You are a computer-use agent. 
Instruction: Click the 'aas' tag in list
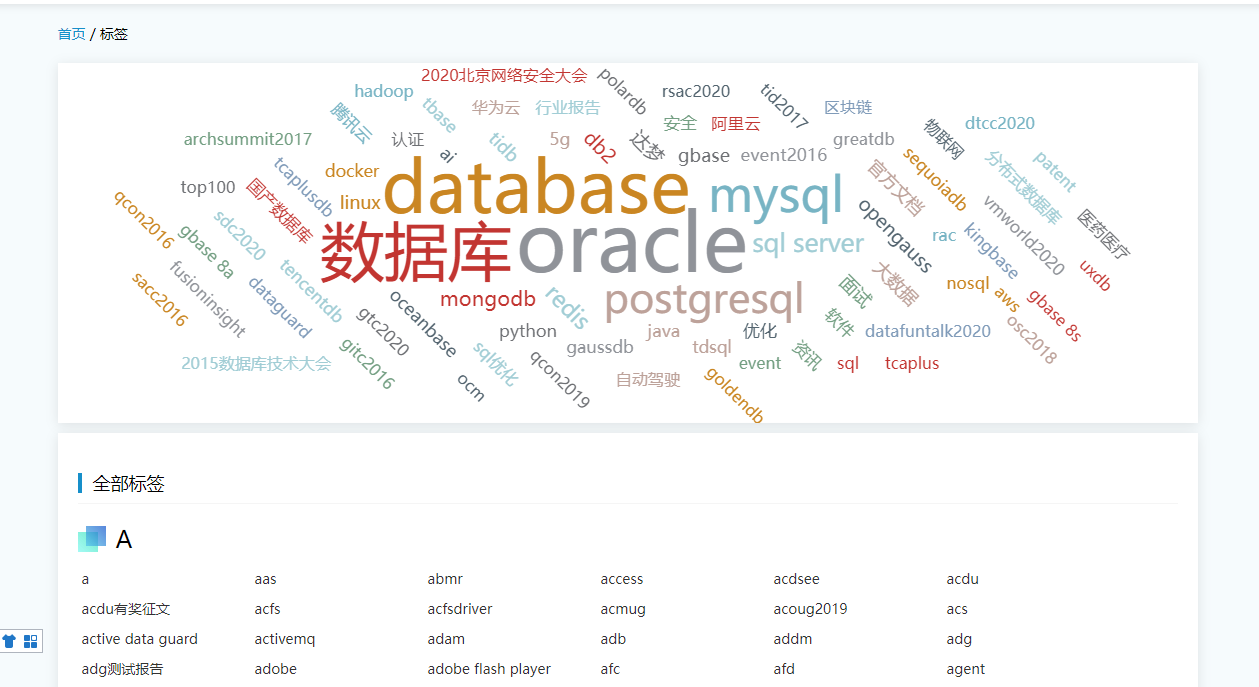[265, 579]
